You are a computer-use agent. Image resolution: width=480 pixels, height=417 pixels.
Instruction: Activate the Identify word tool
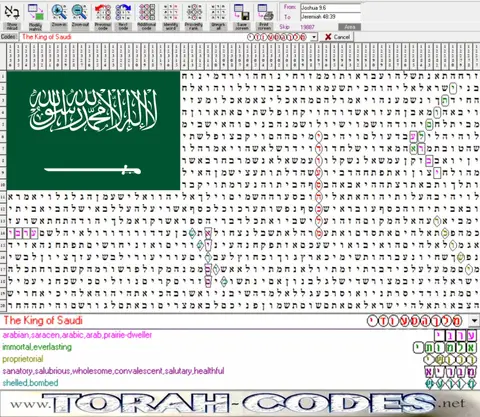[x=170, y=16]
